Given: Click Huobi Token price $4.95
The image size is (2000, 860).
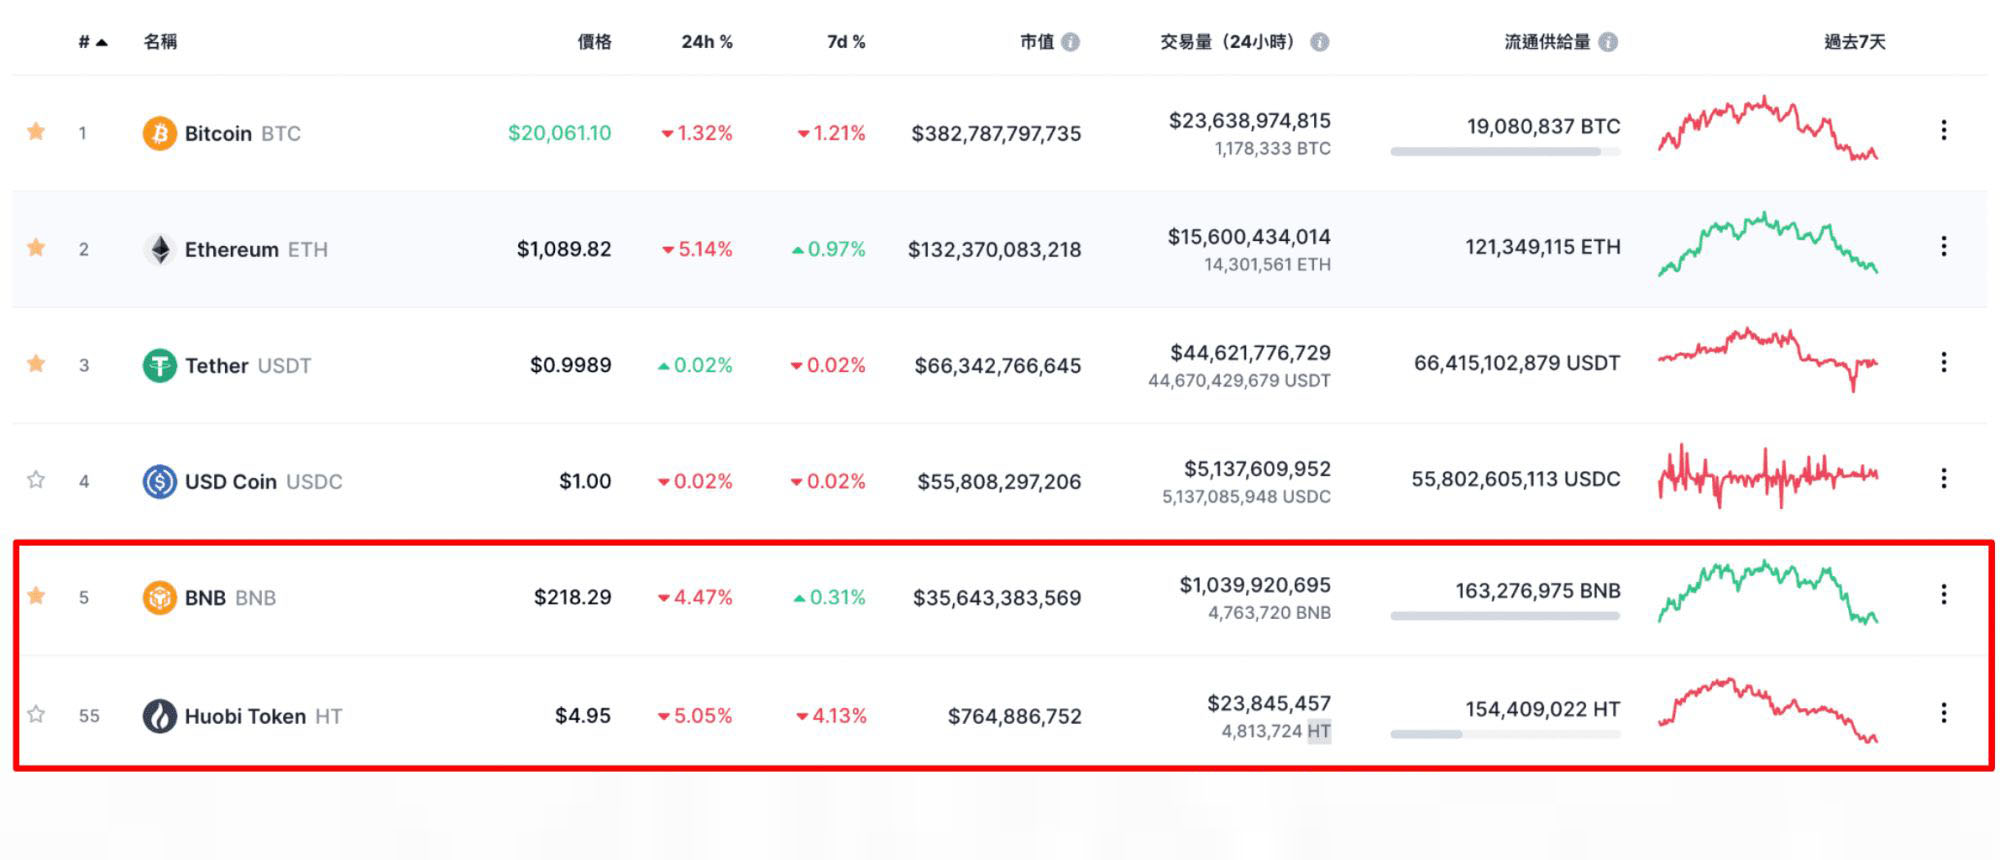Looking at the screenshot, I should [x=583, y=715].
